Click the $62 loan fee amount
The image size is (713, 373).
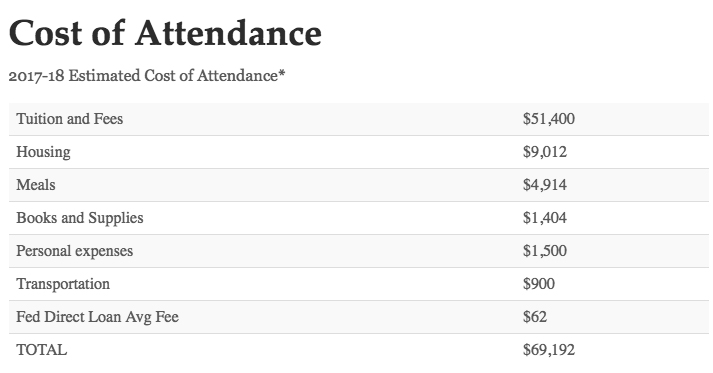pos(535,317)
